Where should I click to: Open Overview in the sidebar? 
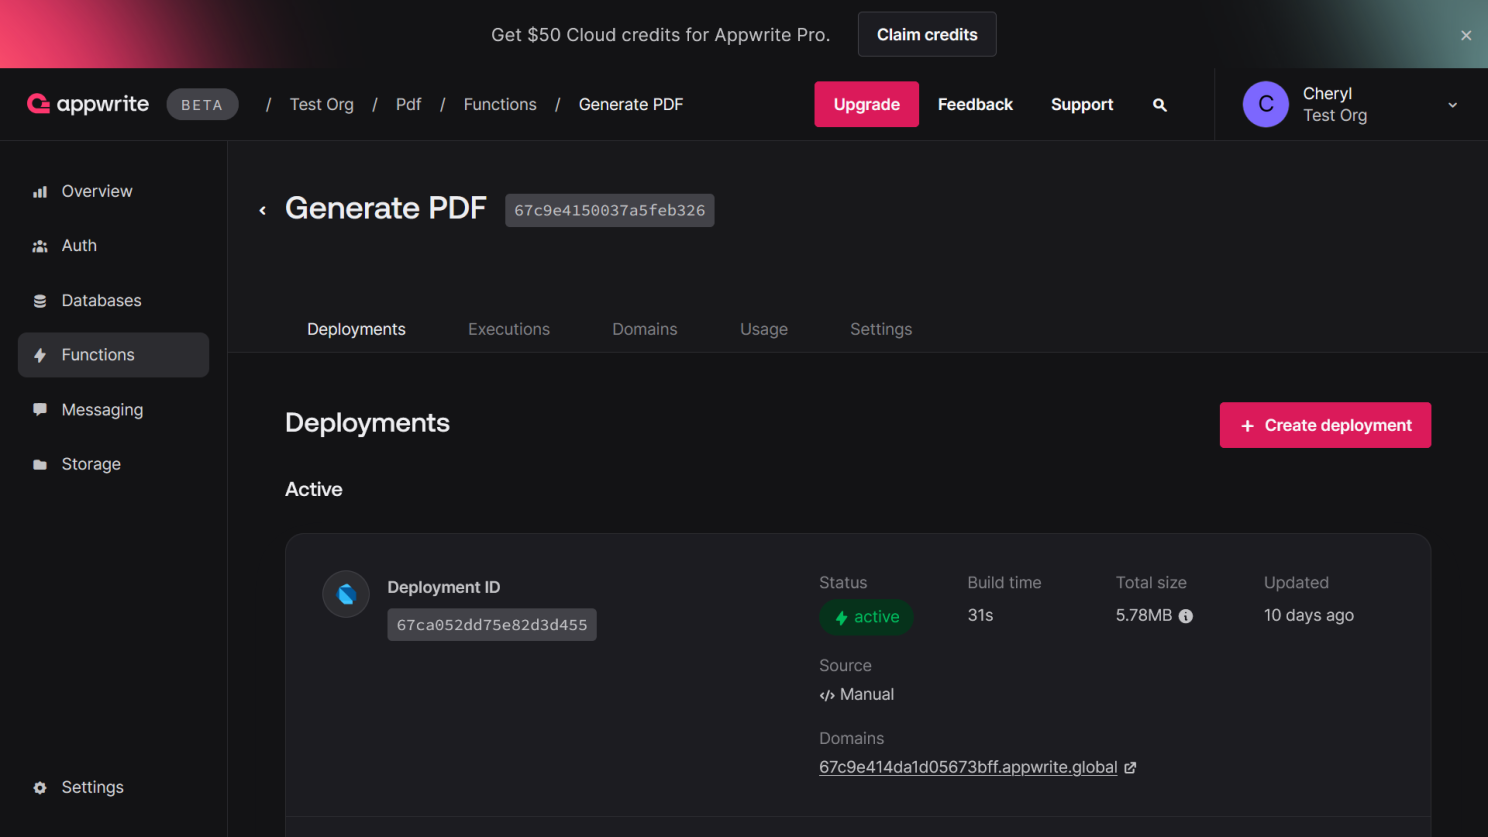pos(96,191)
